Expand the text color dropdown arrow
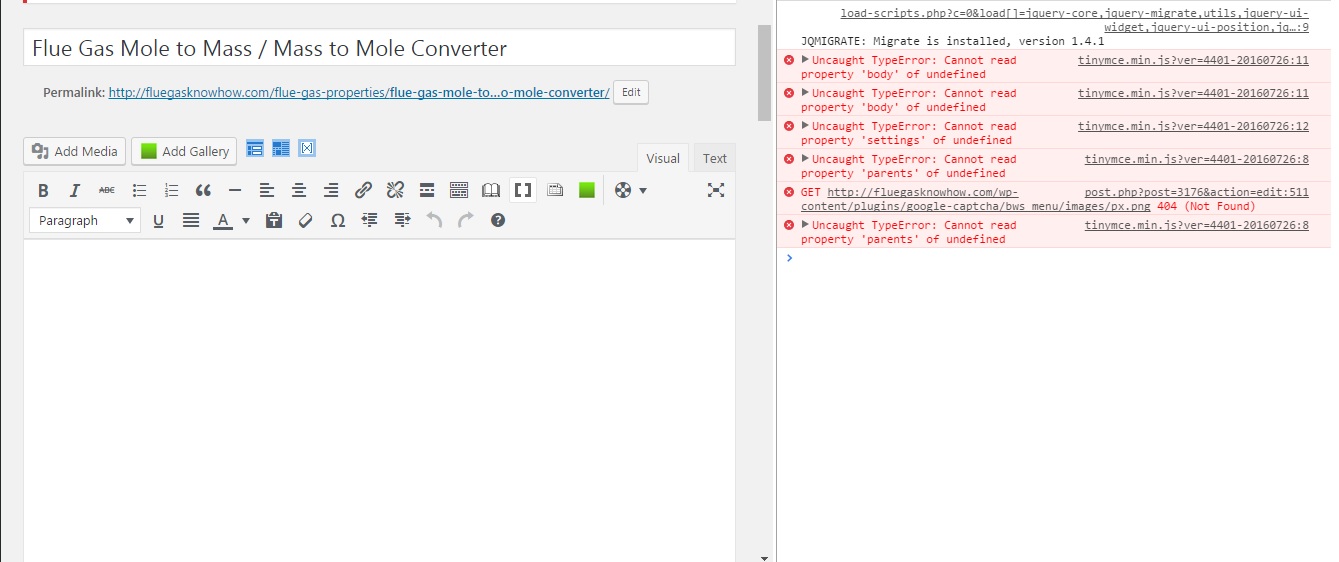The height and width of the screenshot is (562, 1339). (x=246, y=220)
